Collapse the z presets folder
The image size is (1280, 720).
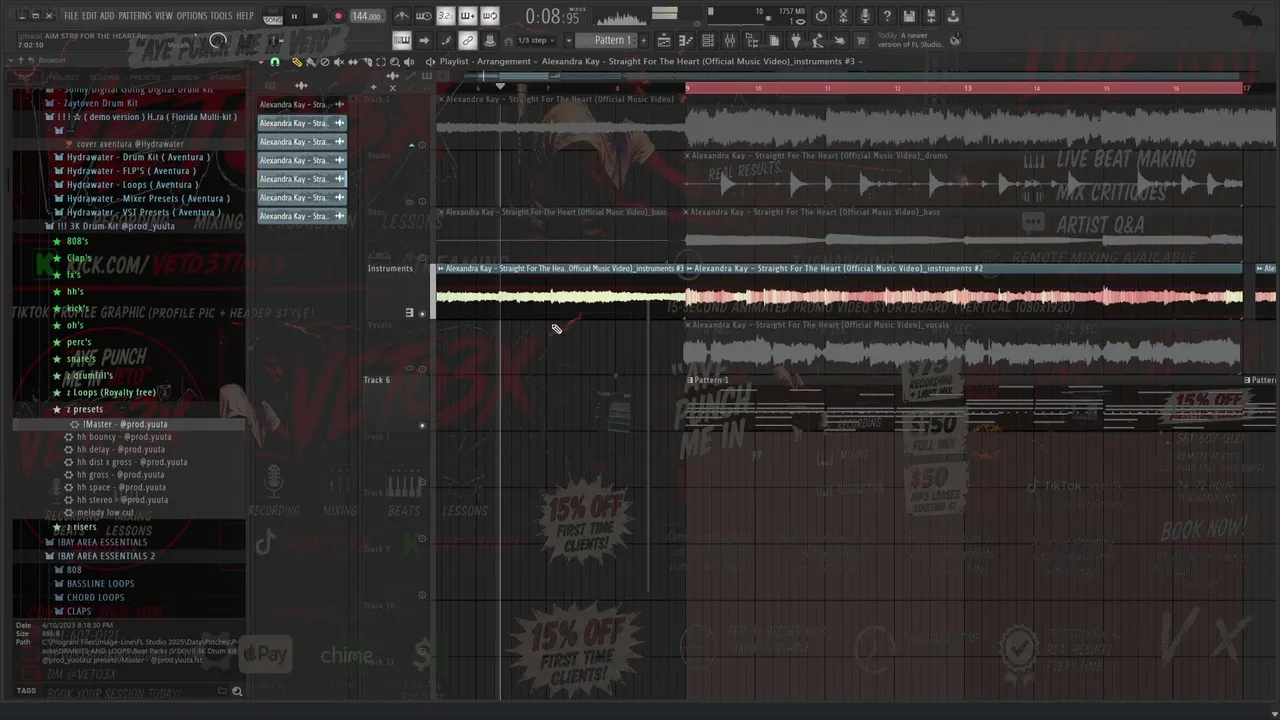tap(85, 409)
